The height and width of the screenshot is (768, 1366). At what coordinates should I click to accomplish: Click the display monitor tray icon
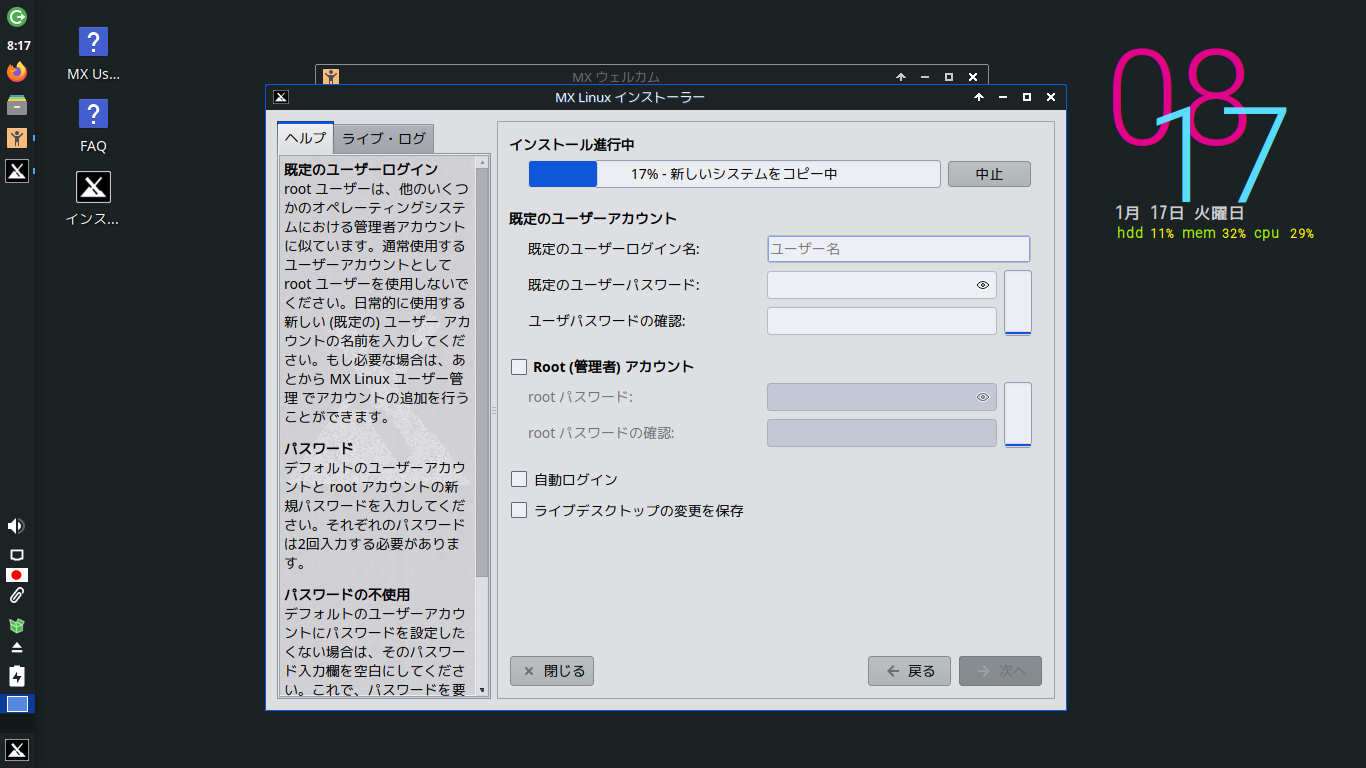[16, 554]
